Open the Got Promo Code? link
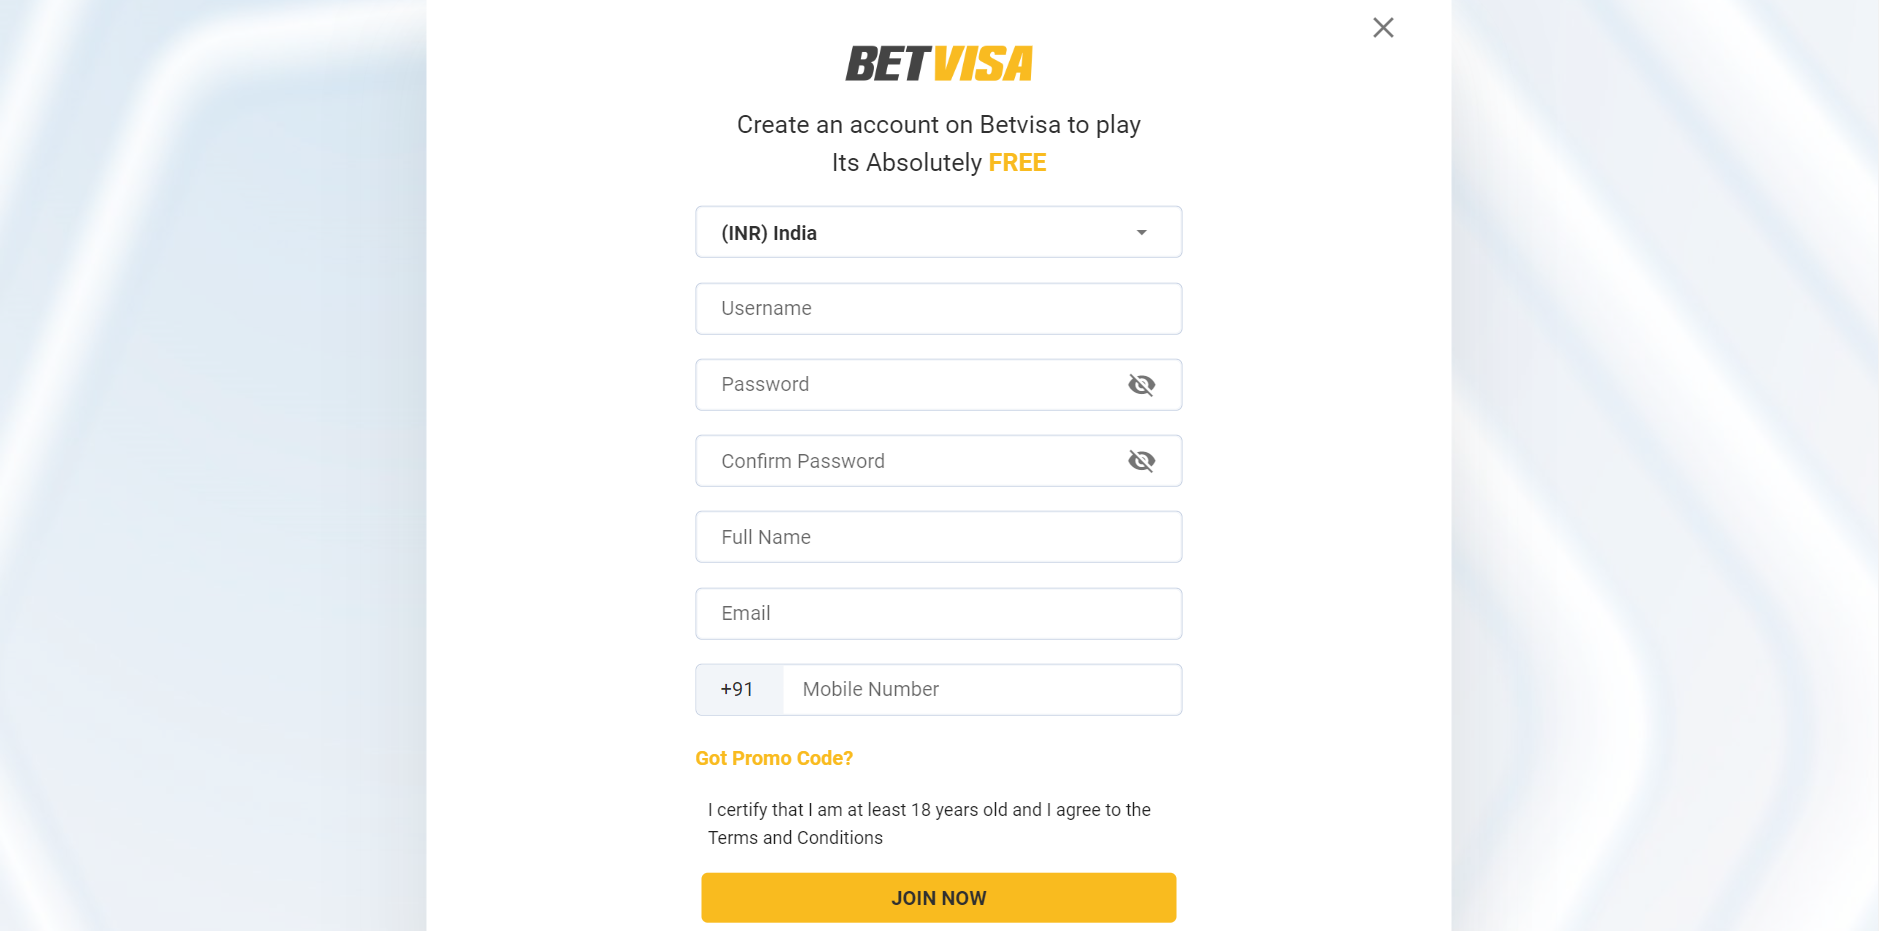 click(x=774, y=758)
